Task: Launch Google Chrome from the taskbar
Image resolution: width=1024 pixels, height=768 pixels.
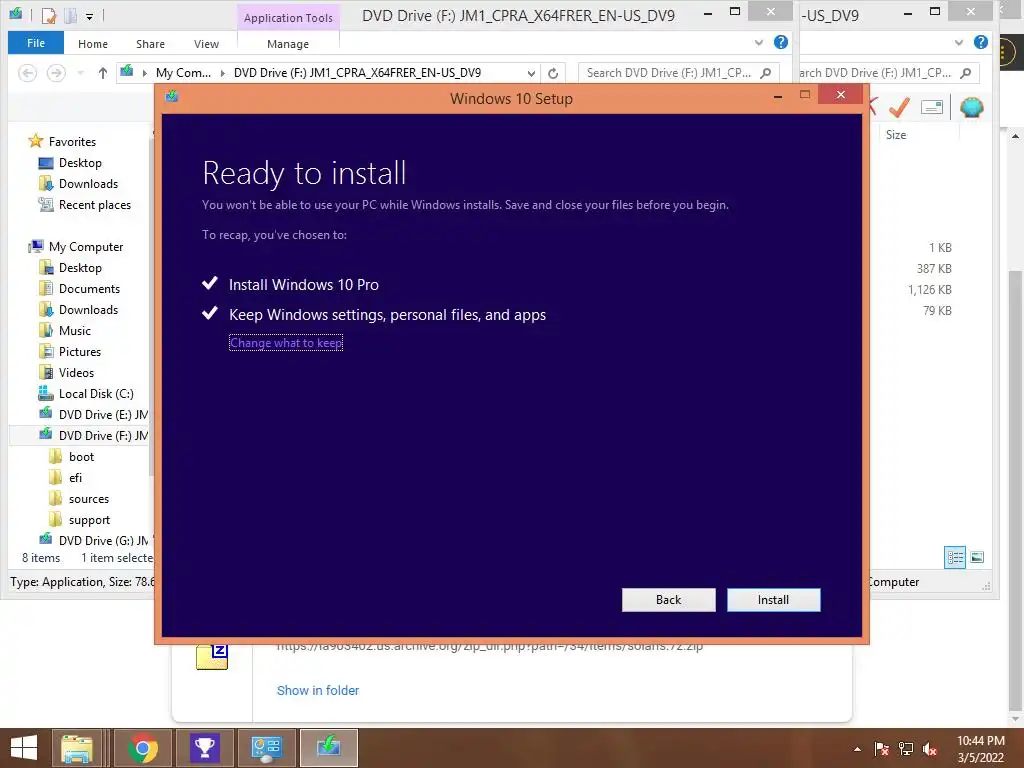Action: (143, 748)
